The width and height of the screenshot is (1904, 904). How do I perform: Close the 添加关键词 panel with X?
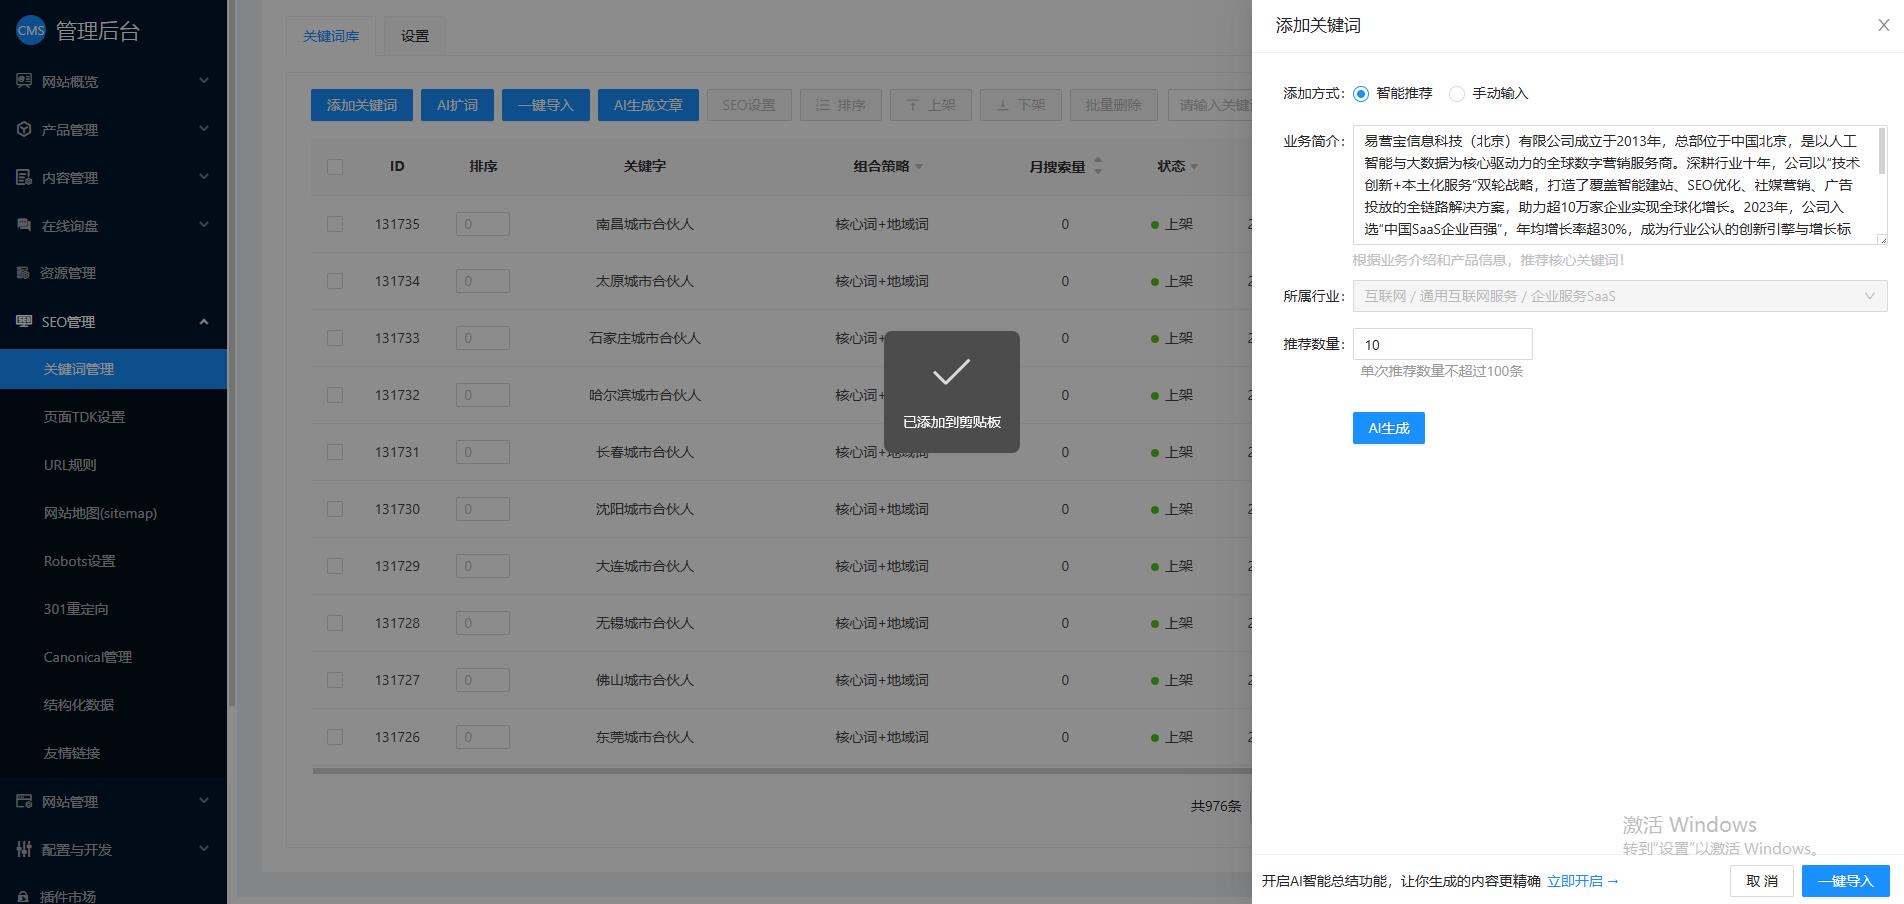[1883, 25]
